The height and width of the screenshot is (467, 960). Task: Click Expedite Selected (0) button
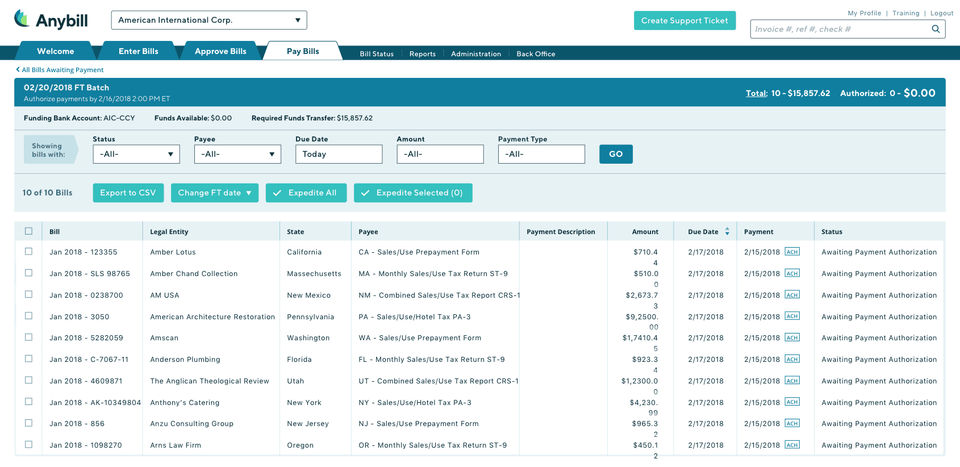coord(413,193)
